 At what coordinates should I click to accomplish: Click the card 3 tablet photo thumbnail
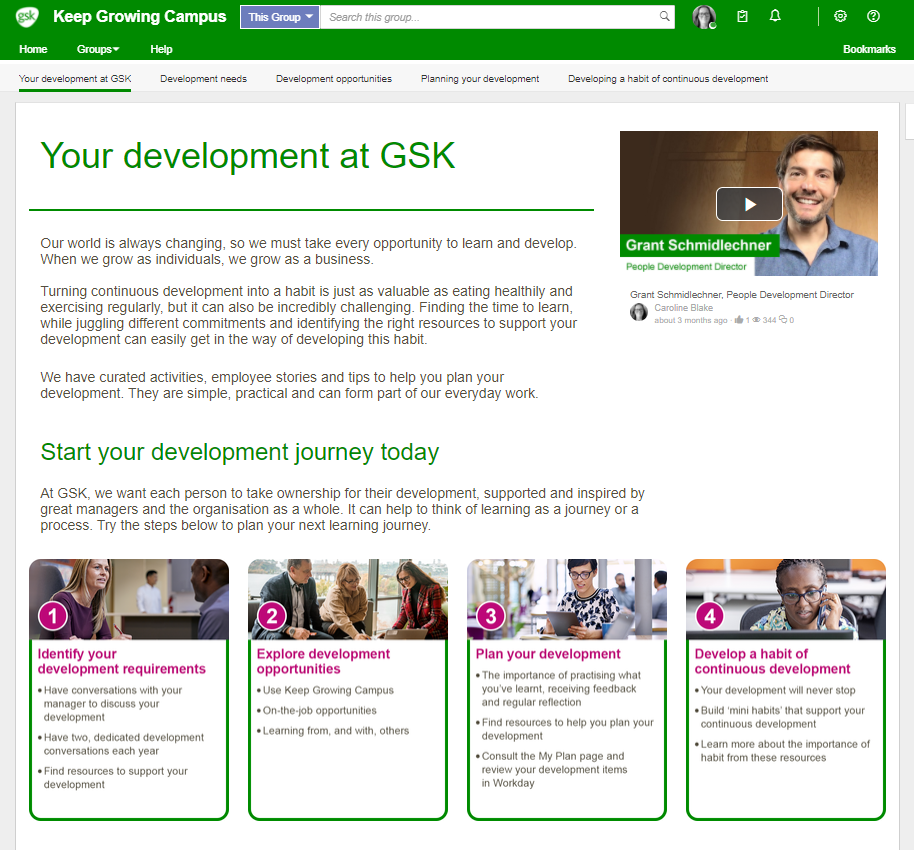click(567, 599)
